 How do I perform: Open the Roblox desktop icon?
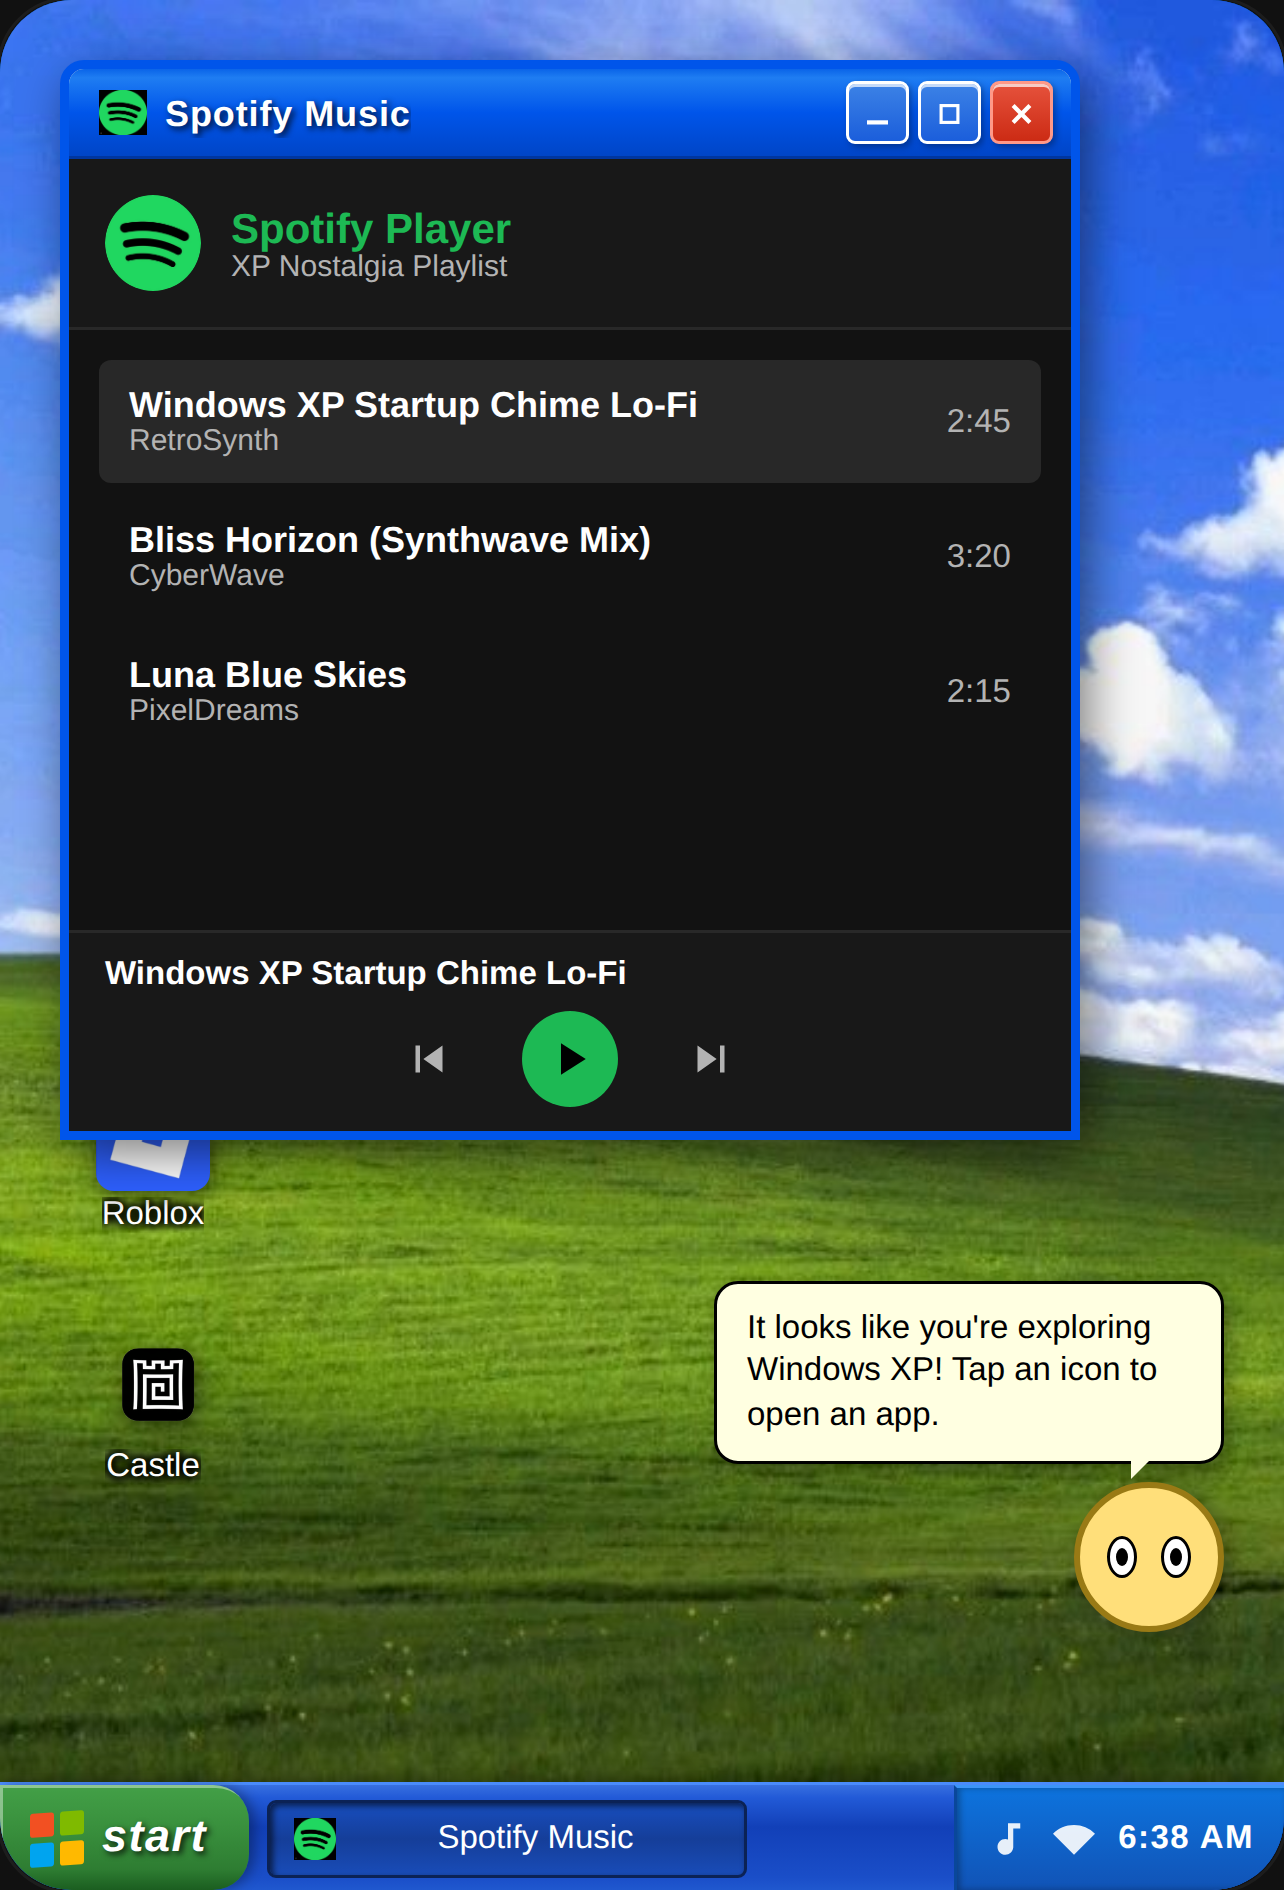coord(153,1185)
